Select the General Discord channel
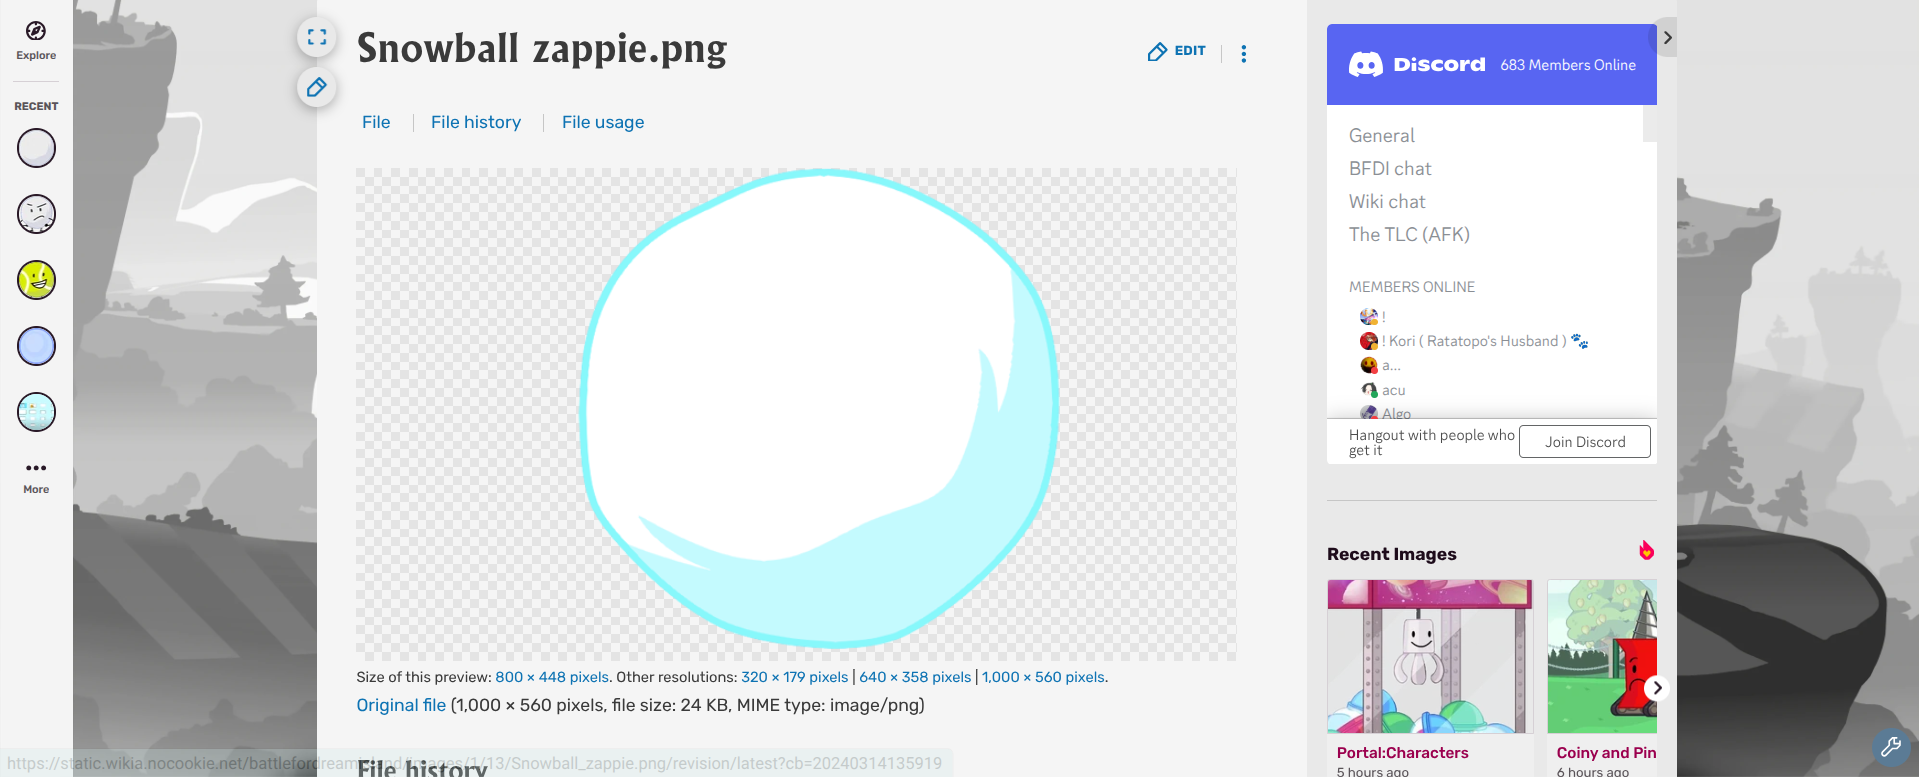Screen dimensions: 1919x777 (1382, 135)
